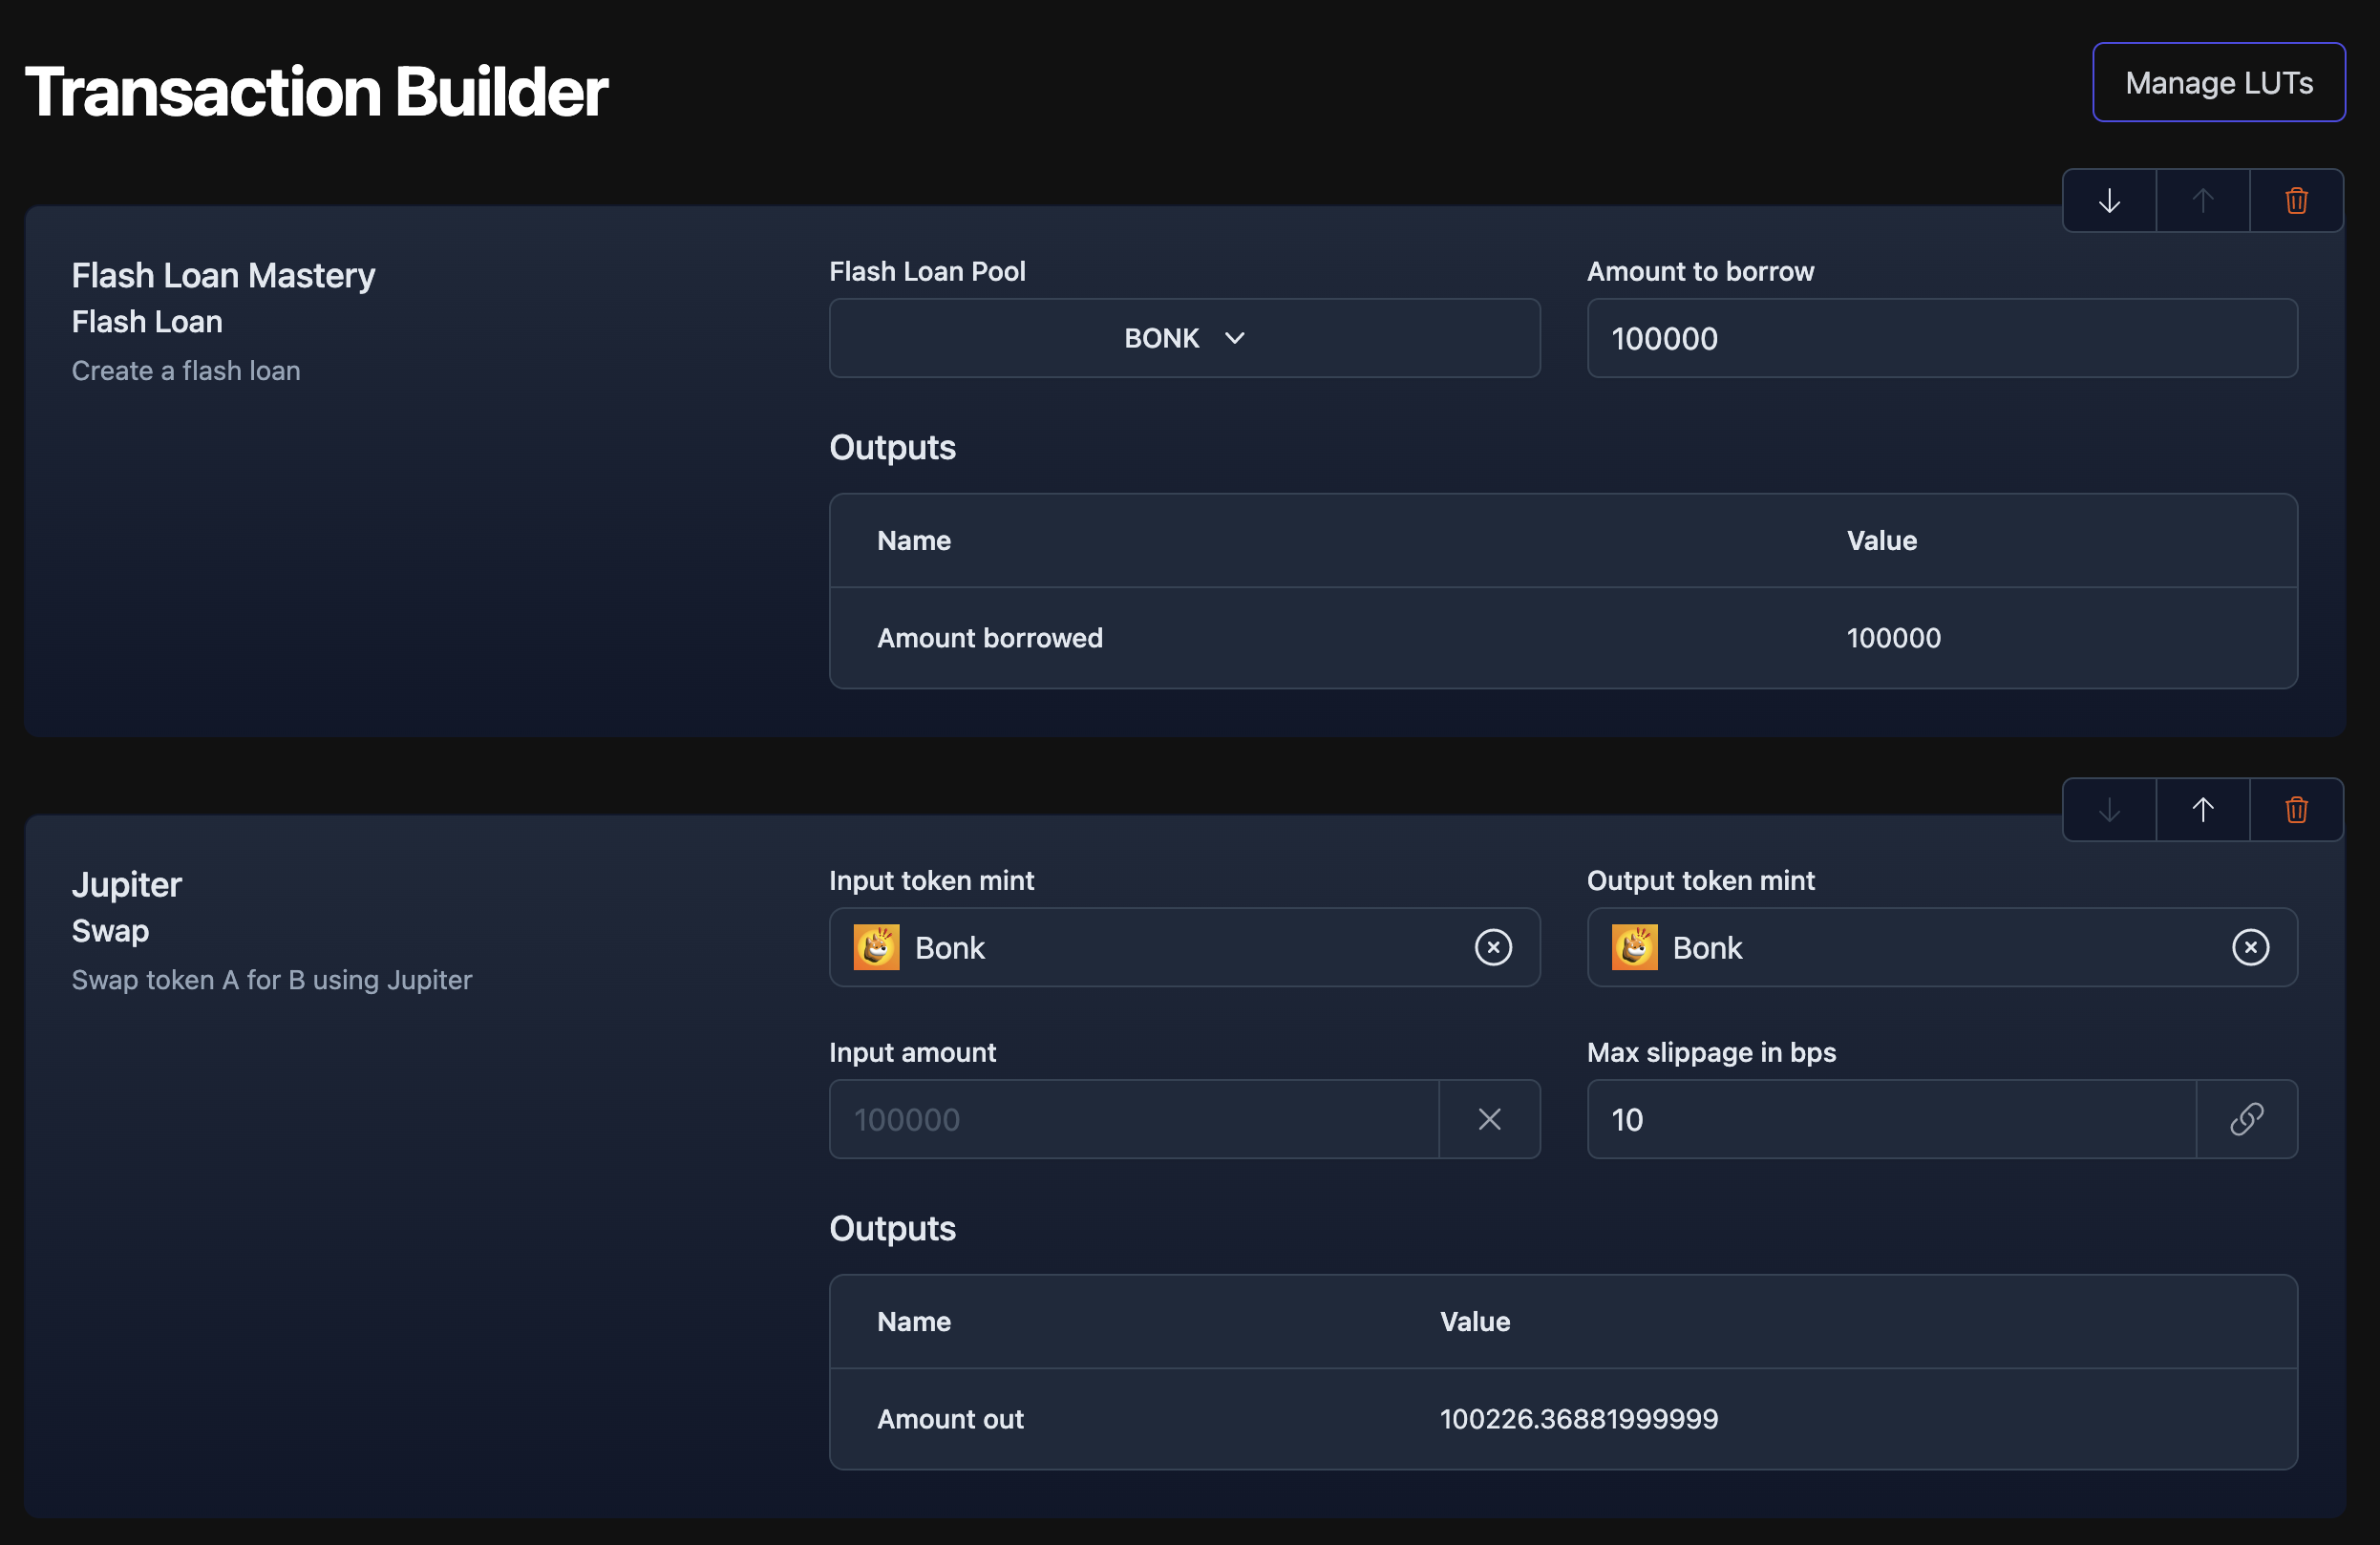The width and height of the screenshot is (2380, 1545).
Task: Click the linked Input amount field
Action: pyautogui.click(x=1133, y=1119)
